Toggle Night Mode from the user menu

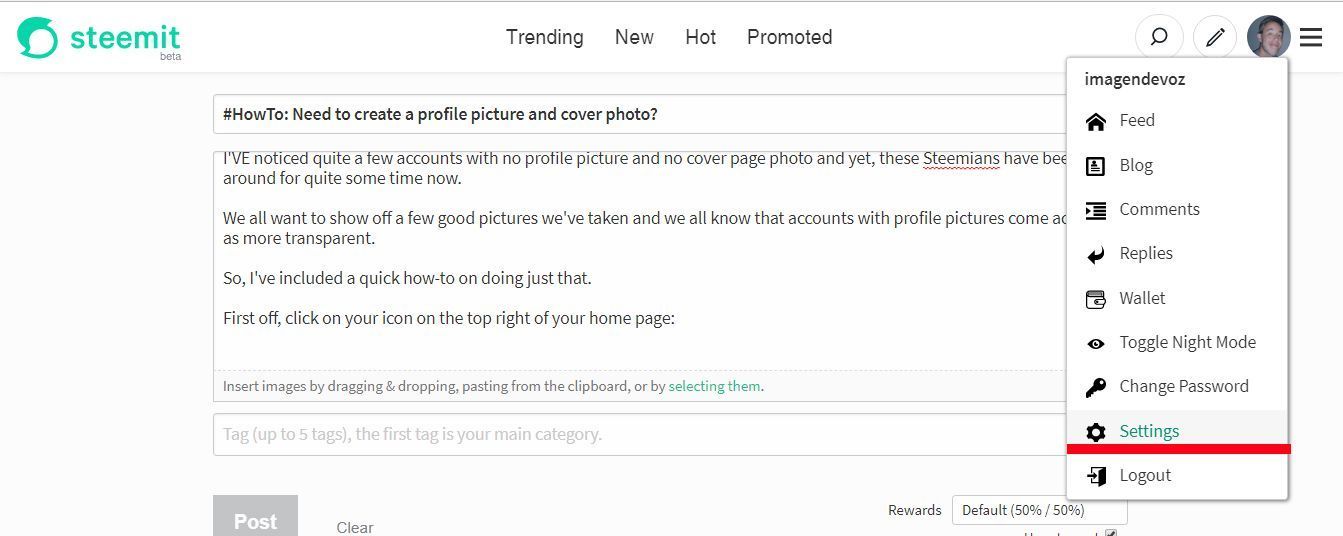1186,342
